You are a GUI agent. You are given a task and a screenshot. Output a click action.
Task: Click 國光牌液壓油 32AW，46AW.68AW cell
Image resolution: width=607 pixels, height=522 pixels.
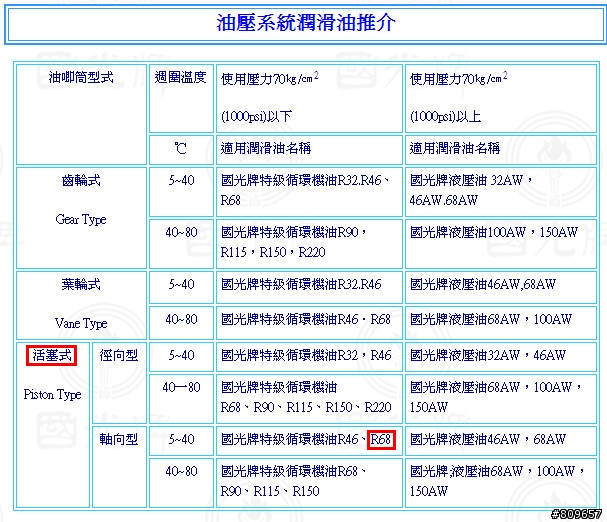click(x=501, y=192)
